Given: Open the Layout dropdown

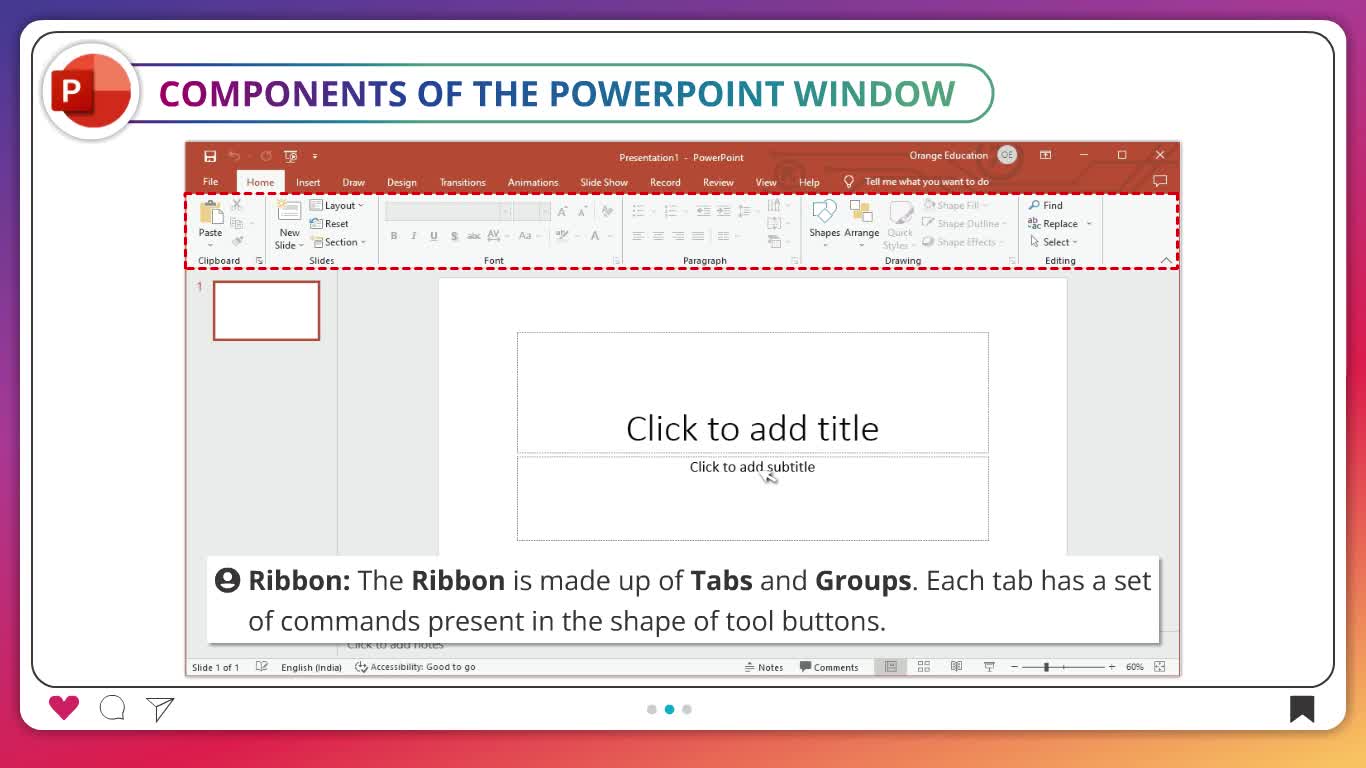Looking at the screenshot, I should point(337,205).
